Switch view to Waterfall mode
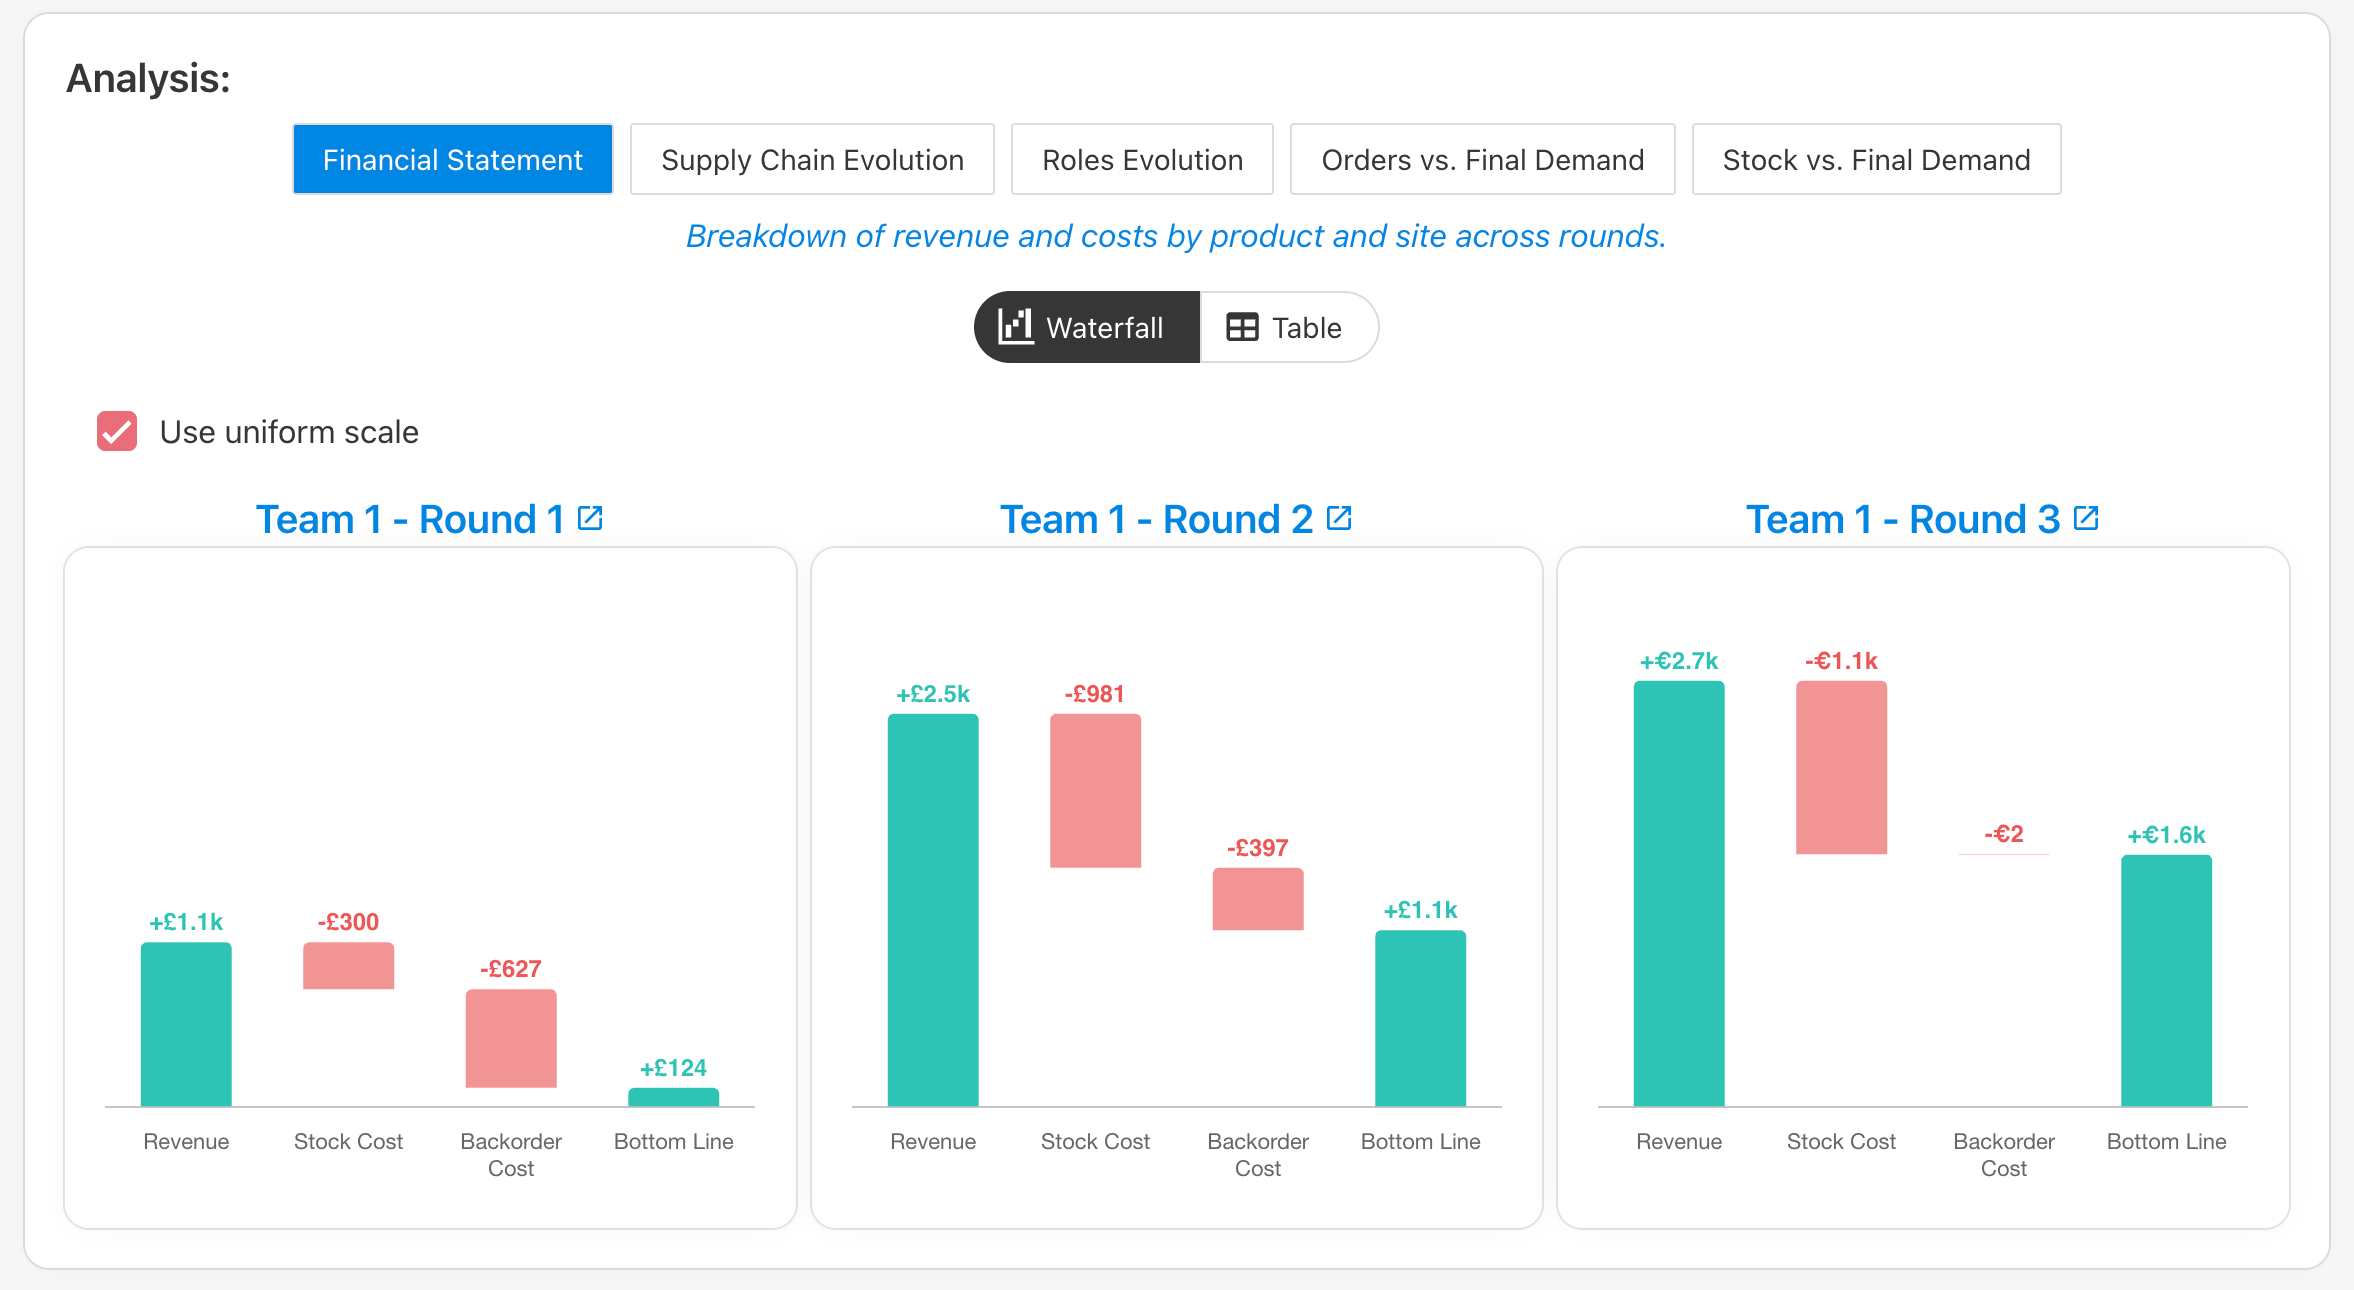This screenshot has height=1290, width=2354. [x=1087, y=327]
